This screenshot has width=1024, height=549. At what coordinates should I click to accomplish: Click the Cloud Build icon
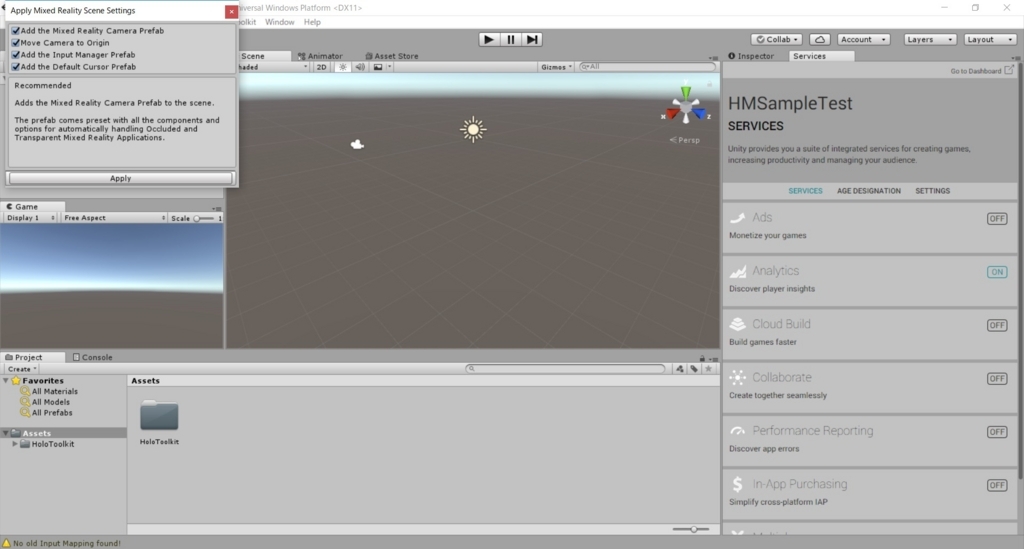(x=737, y=324)
